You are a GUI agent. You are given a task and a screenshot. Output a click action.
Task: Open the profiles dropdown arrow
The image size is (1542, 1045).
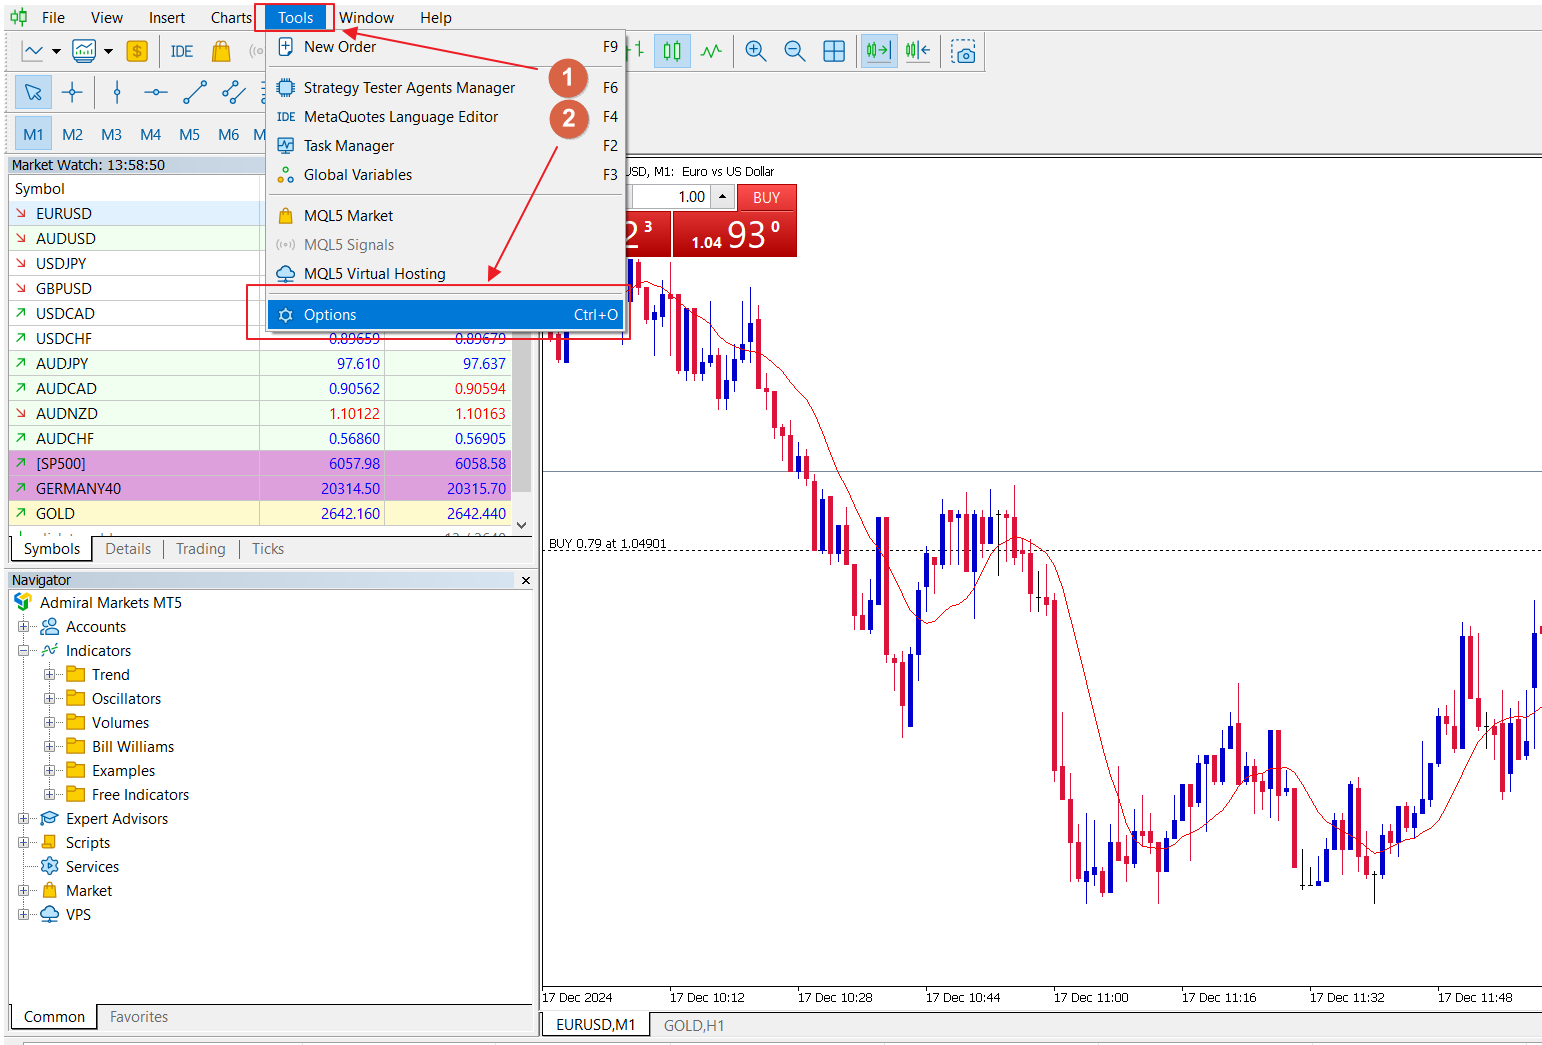point(108,51)
